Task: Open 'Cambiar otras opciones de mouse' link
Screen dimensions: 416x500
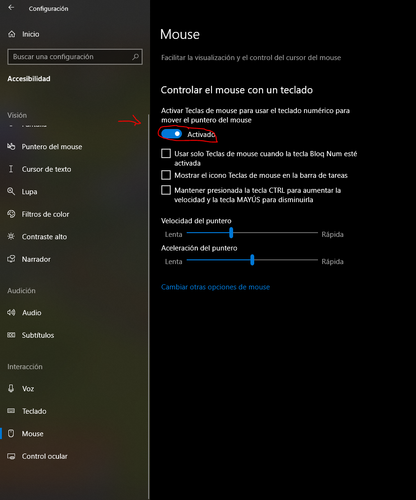Action: point(215,287)
